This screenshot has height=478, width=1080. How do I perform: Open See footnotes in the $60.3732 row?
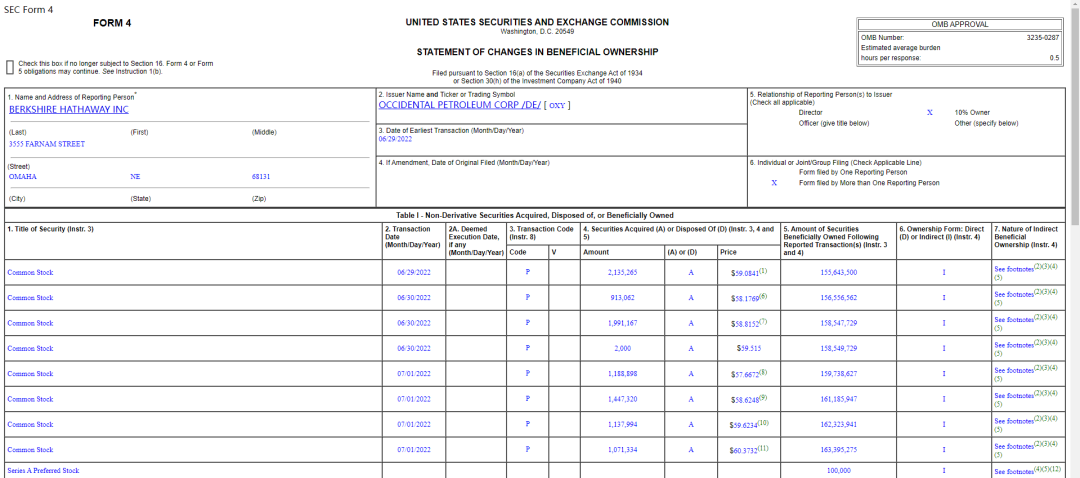(1014, 447)
